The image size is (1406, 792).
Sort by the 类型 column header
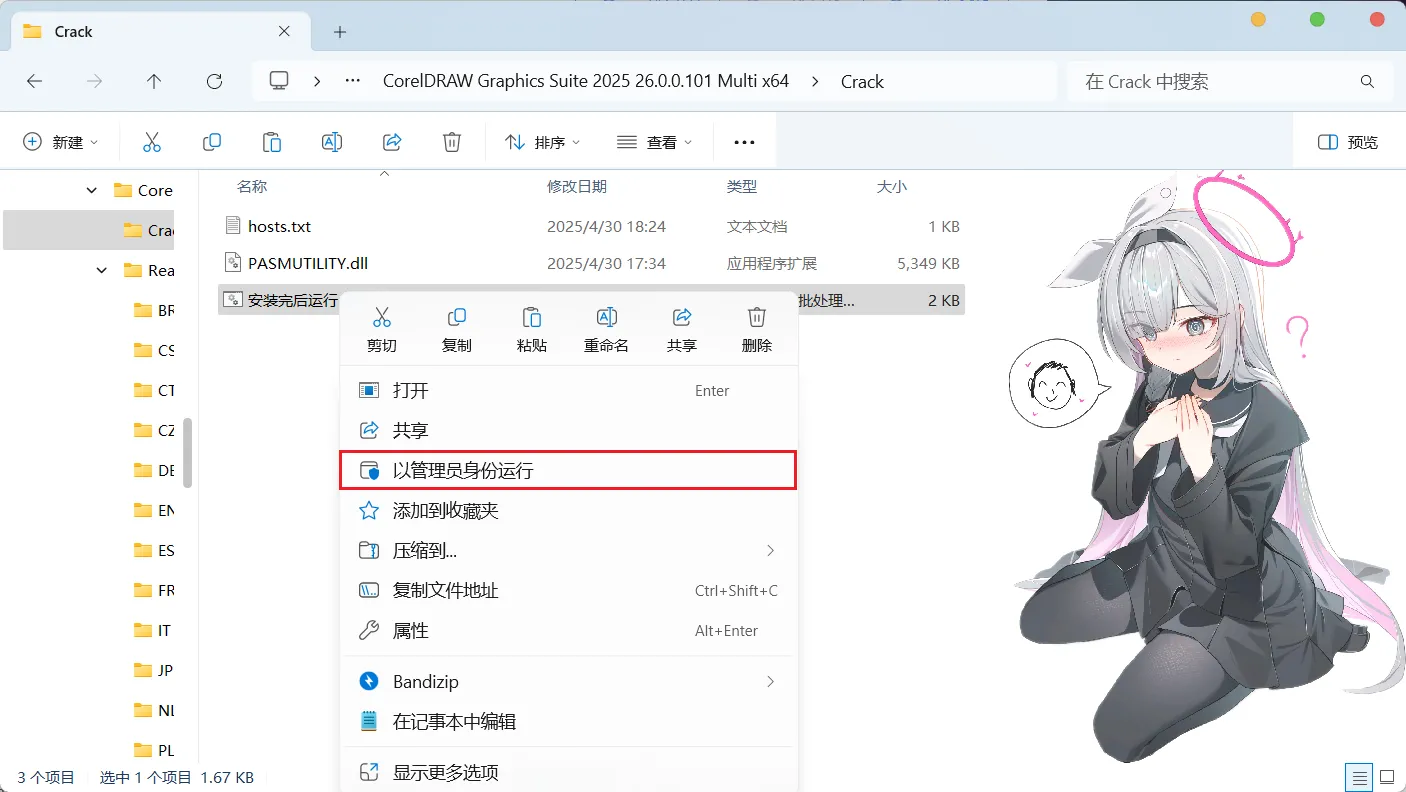742,187
